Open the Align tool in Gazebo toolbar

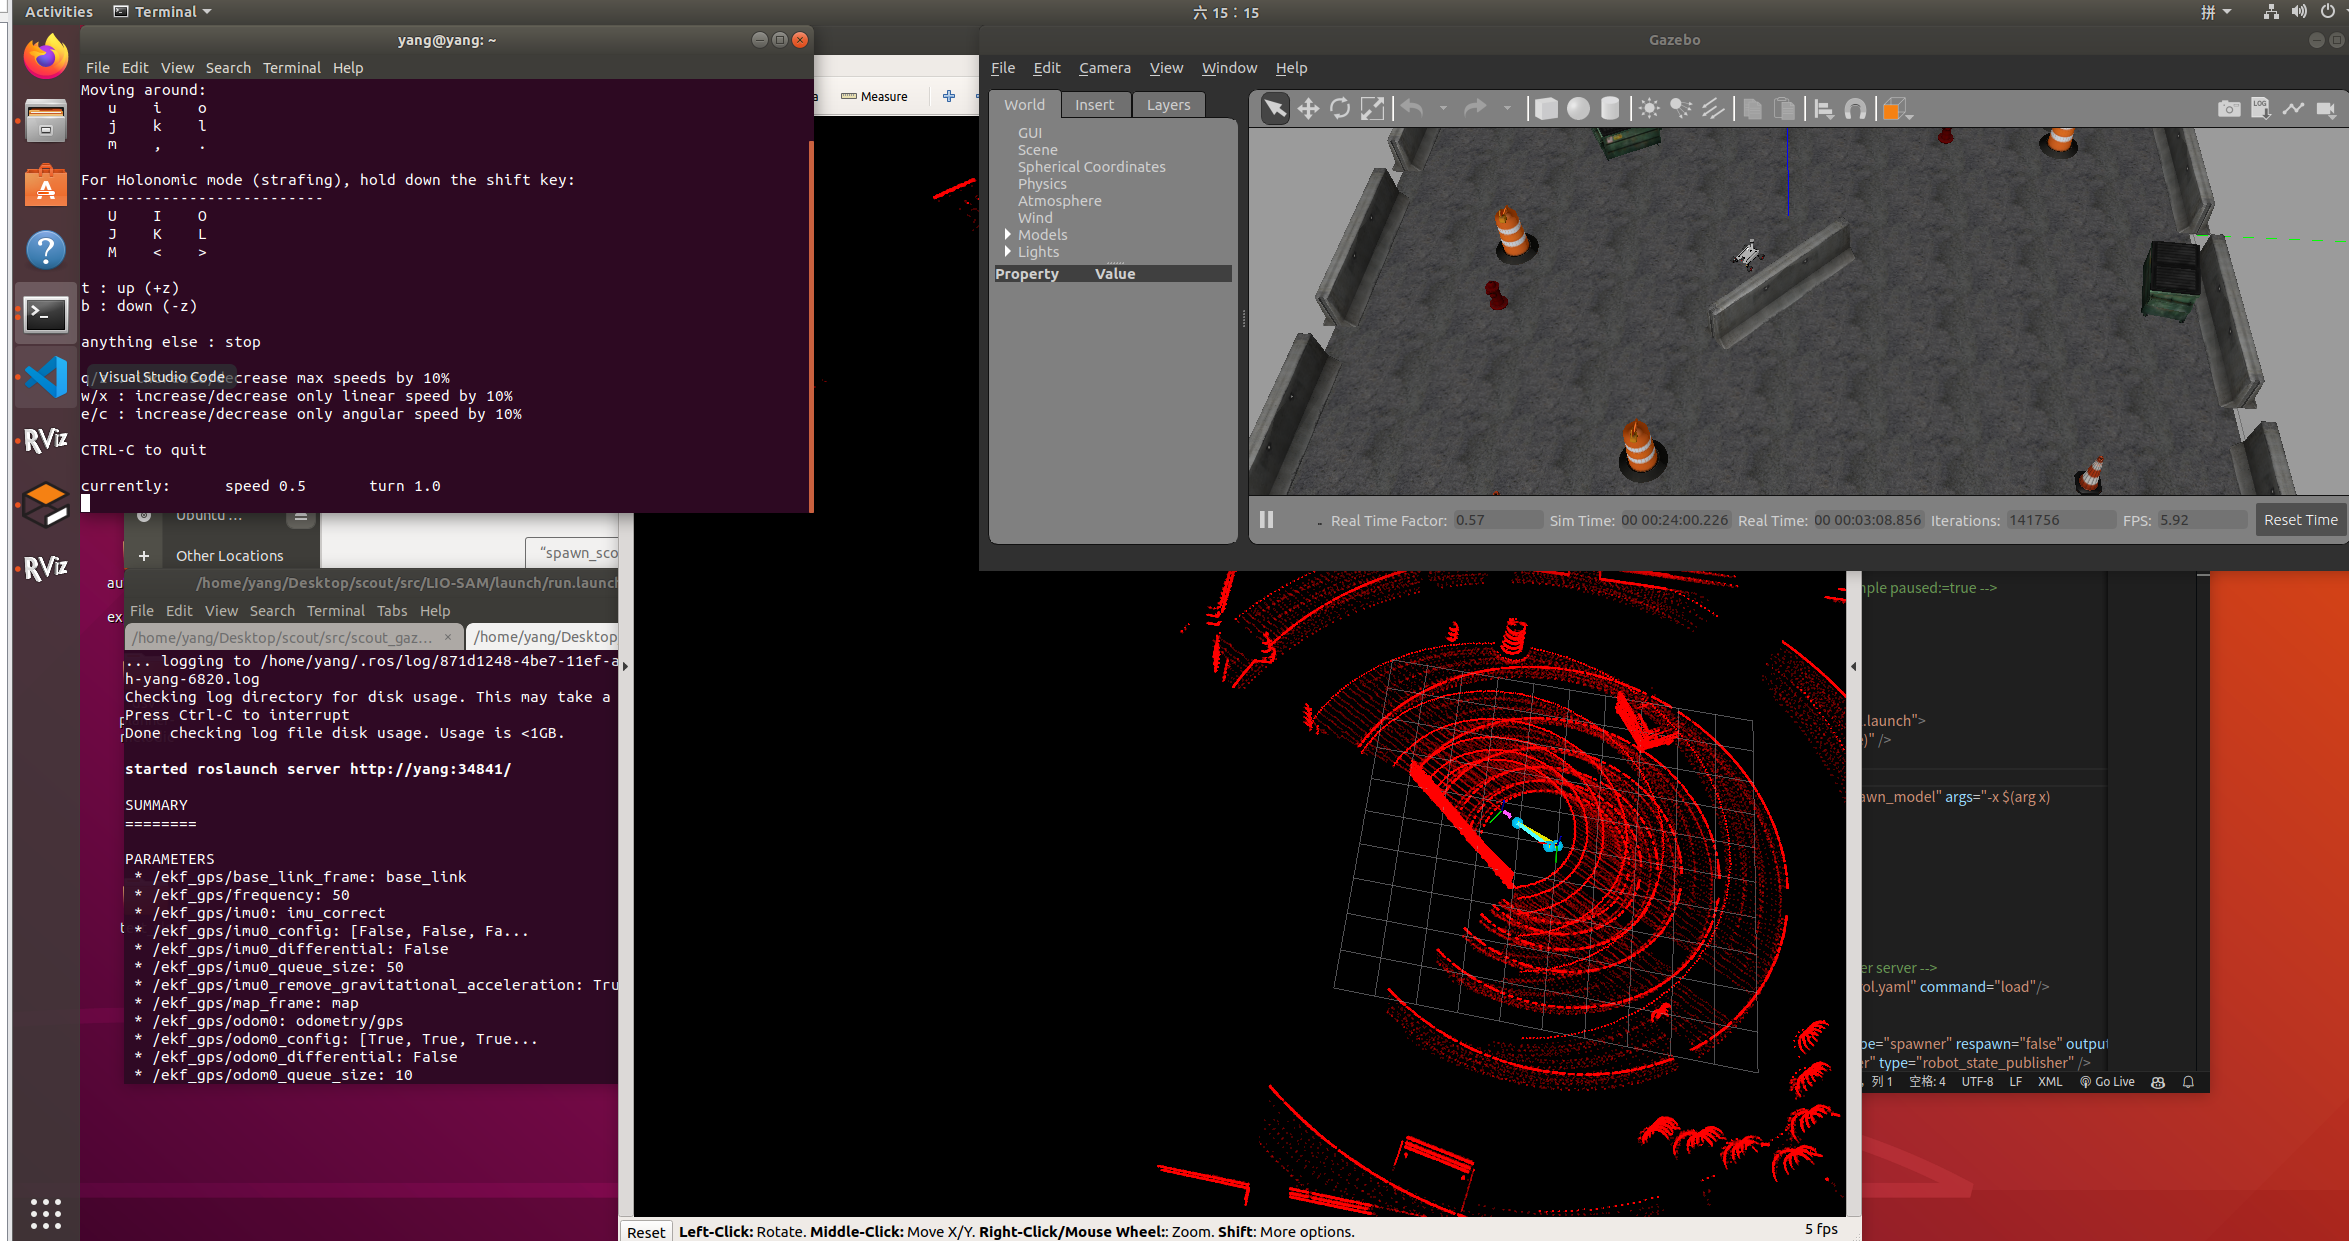1823,109
